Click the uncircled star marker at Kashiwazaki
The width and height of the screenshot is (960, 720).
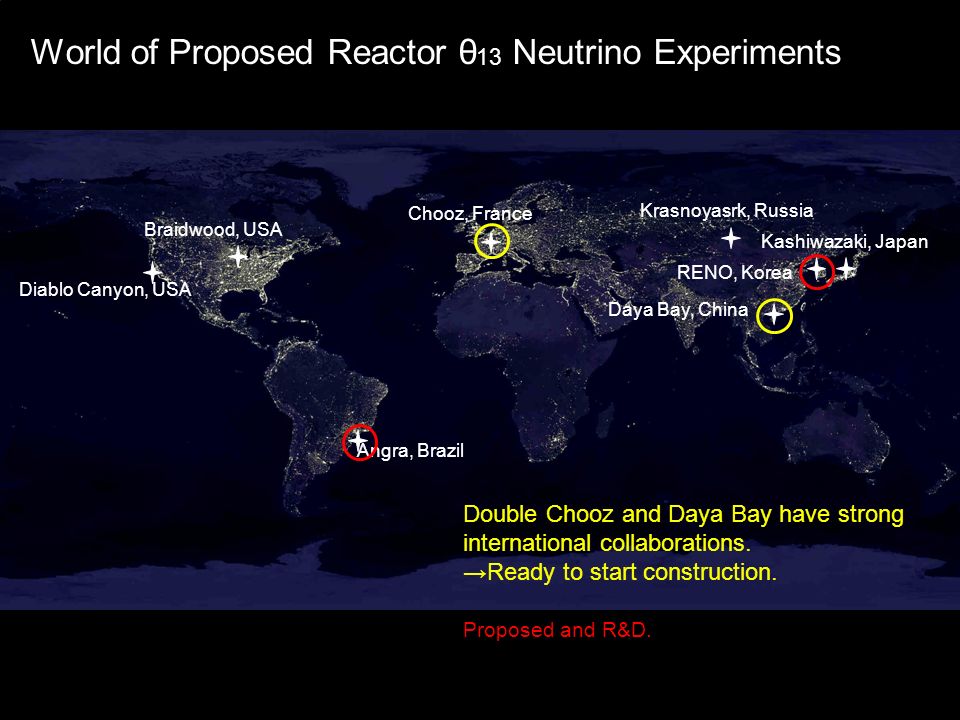tap(846, 268)
